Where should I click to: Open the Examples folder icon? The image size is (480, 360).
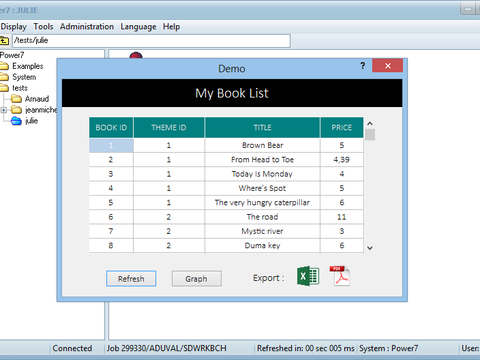(4, 66)
